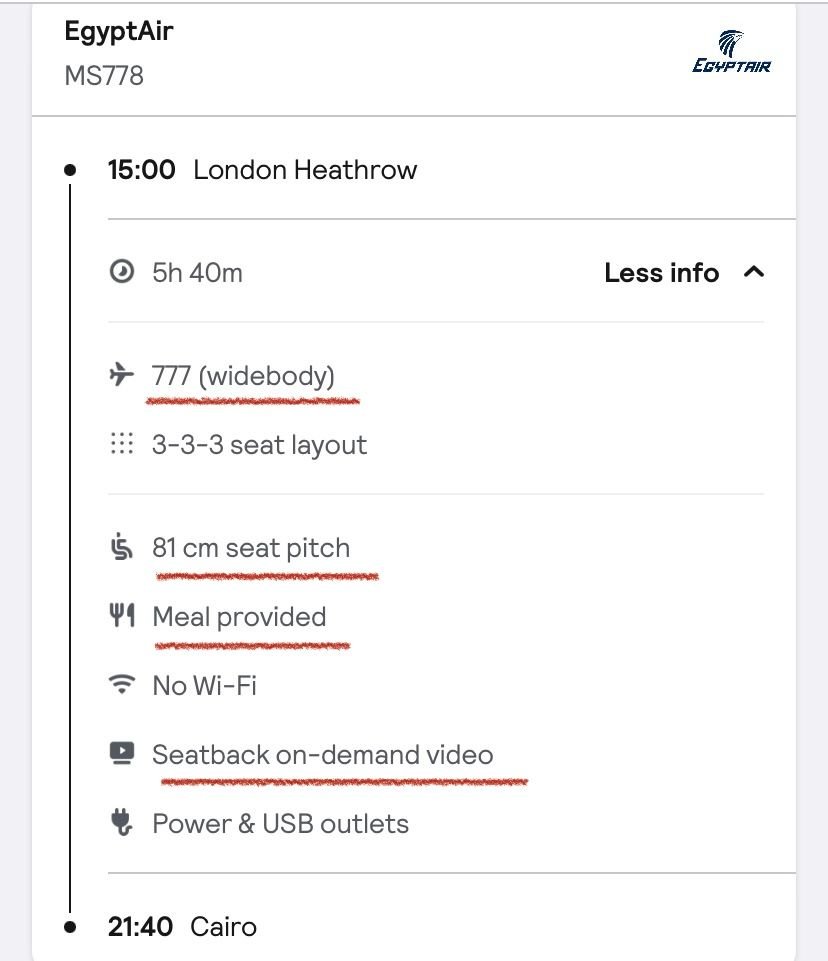
Task: Click the power plug outlet icon
Action: click(x=122, y=823)
